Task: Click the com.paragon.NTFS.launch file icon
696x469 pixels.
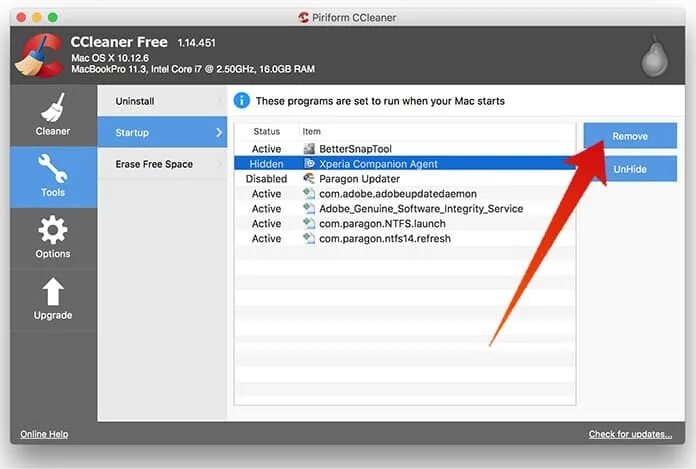Action: (309, 223)
